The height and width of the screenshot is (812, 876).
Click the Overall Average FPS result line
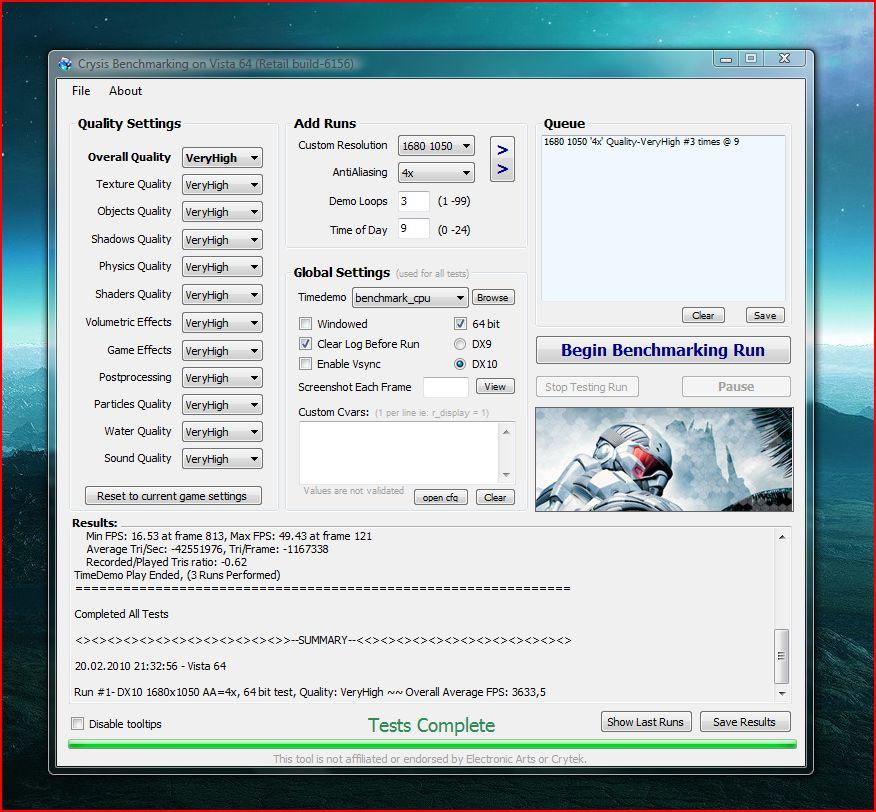coord(310,692)
